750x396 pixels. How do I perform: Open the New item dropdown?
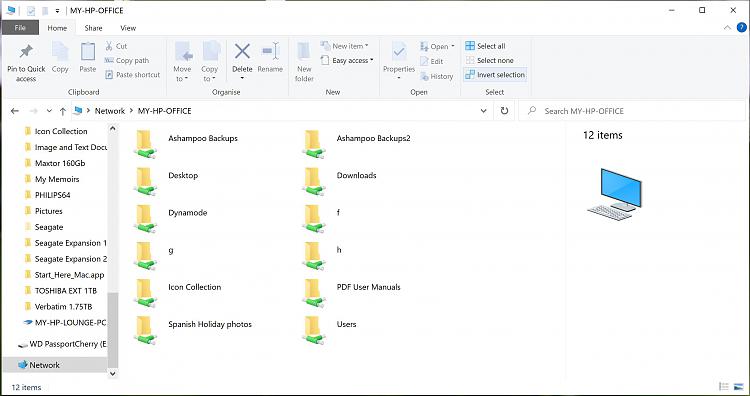pyautogui.click(x=344, y=46)
